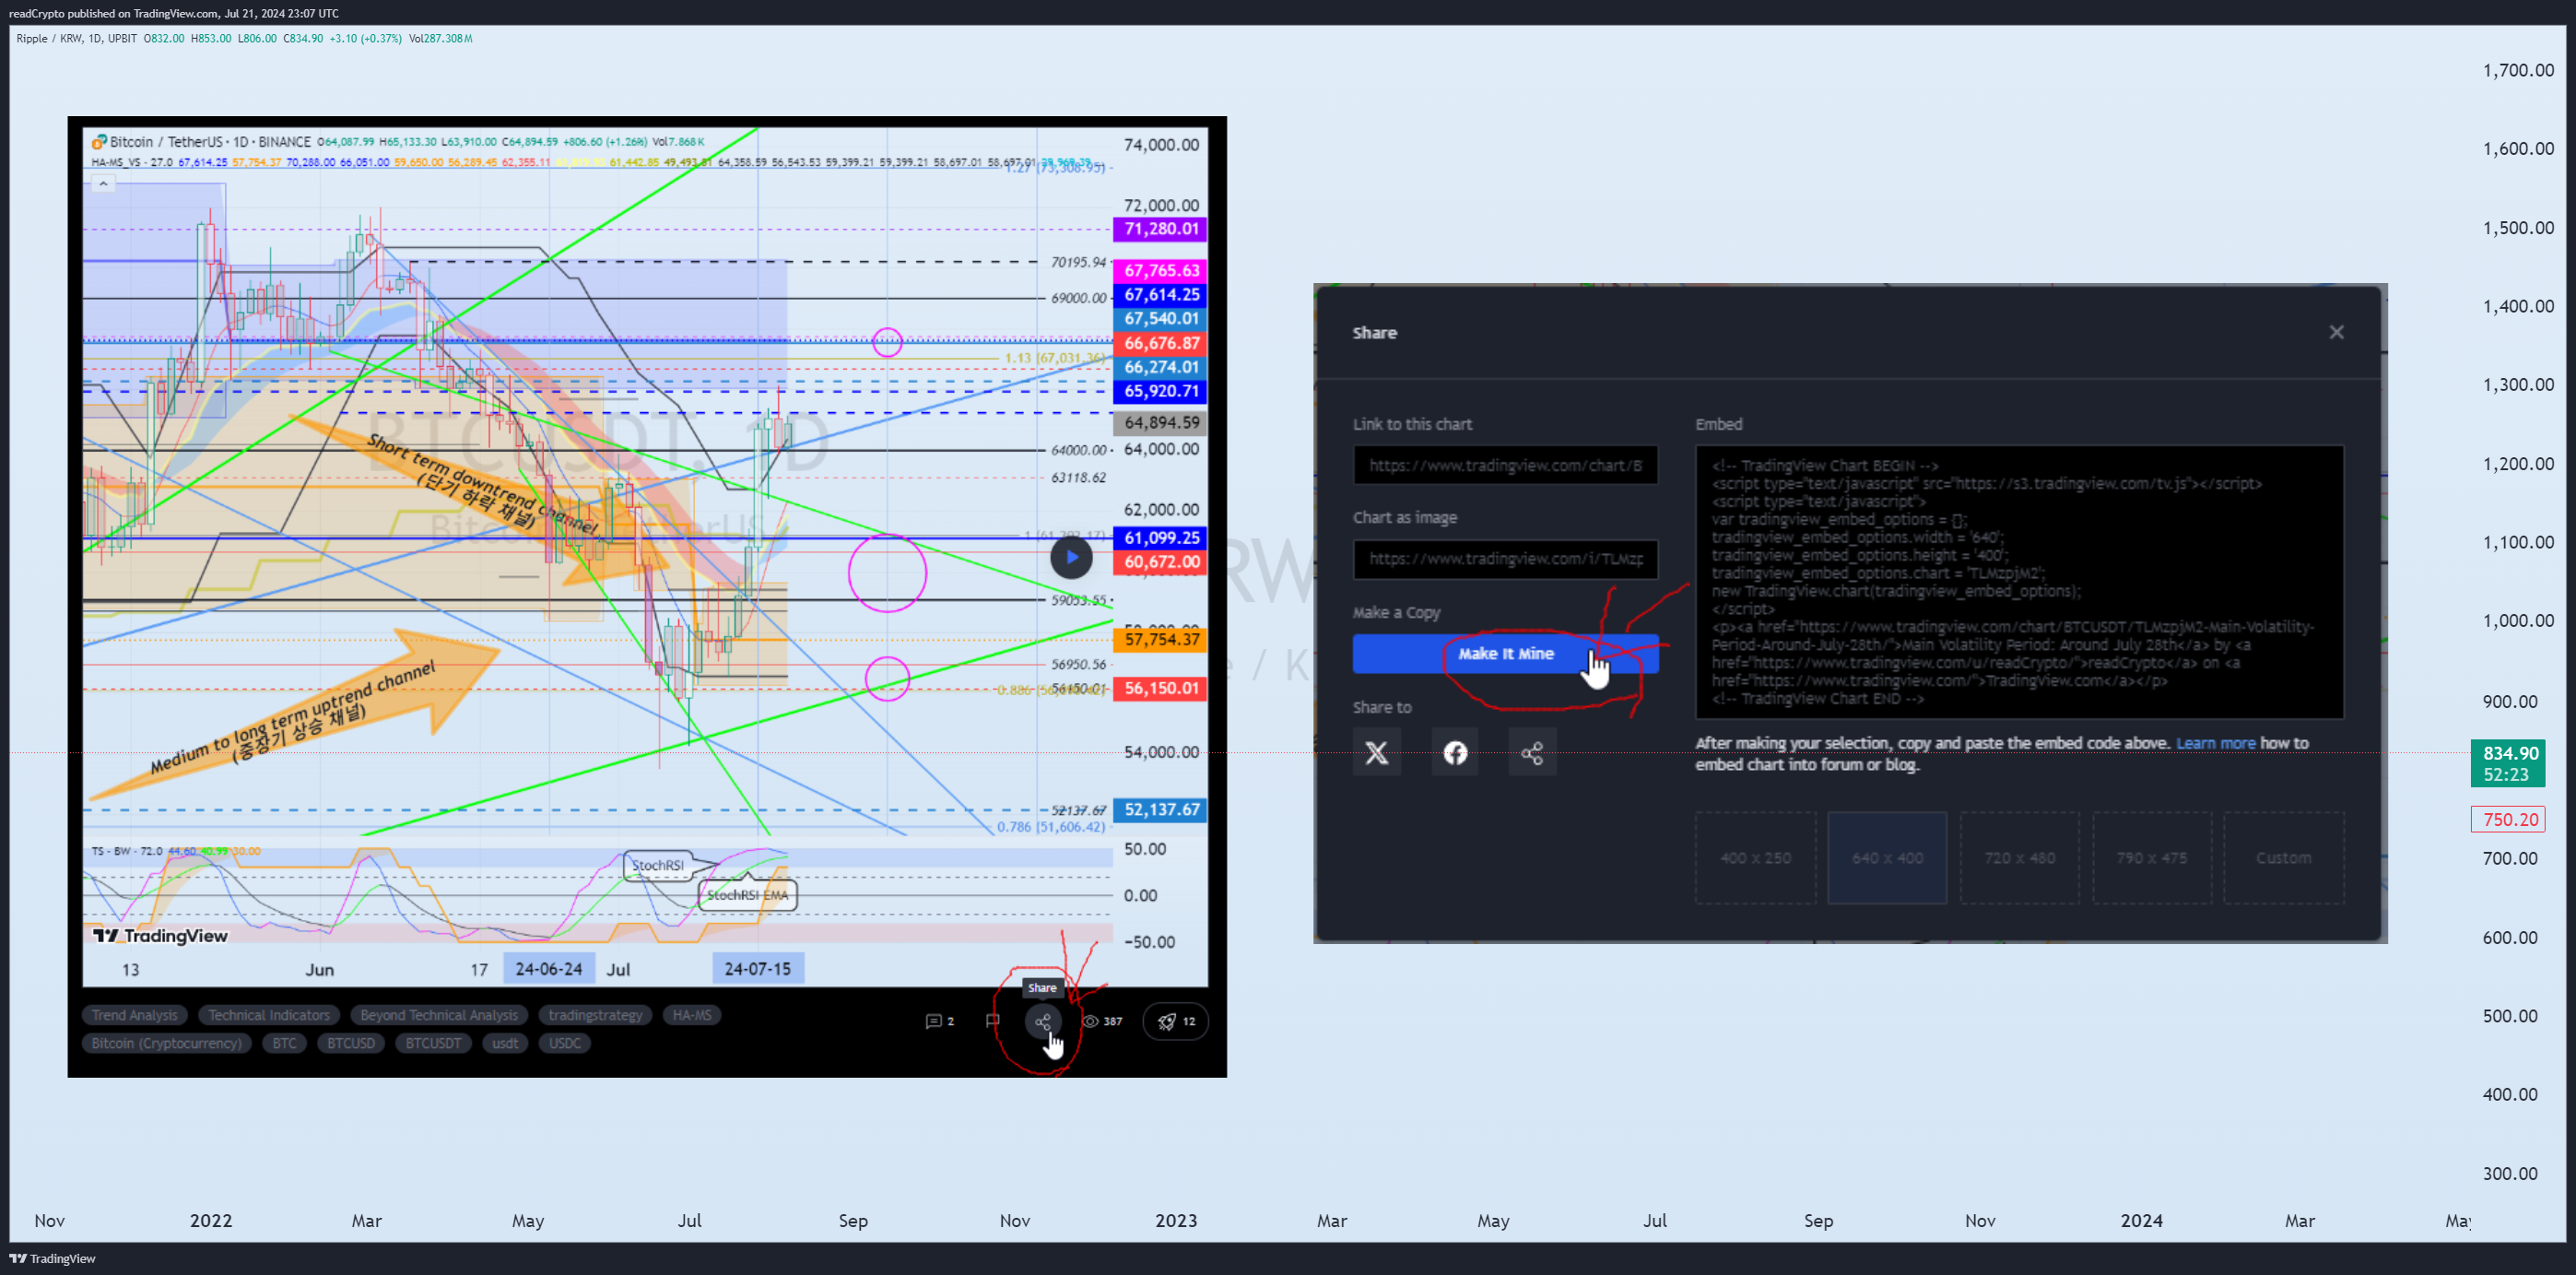Open the Beyond Technical Analysis tag
2576x1275 pixels.
tap(439, 1015)
